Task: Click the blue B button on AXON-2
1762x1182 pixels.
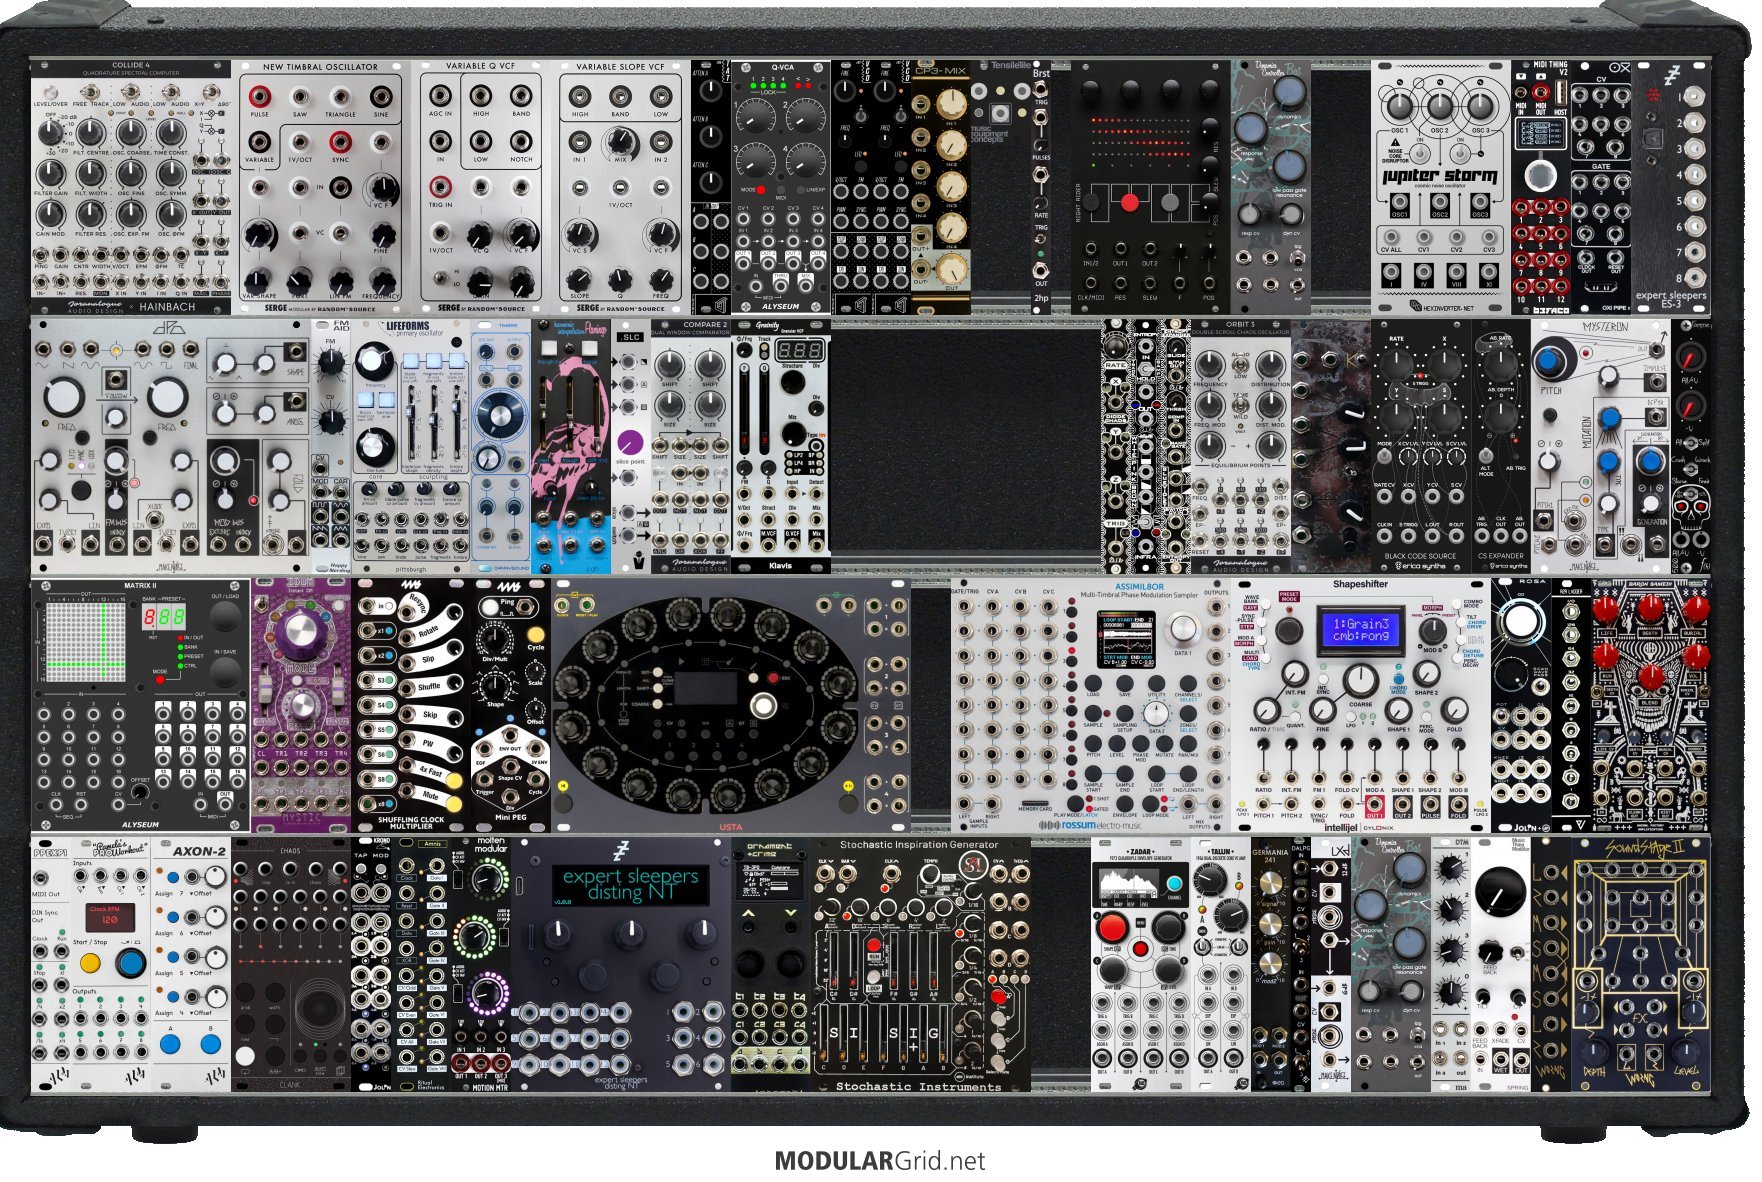Action: [x=211, y=1045]
